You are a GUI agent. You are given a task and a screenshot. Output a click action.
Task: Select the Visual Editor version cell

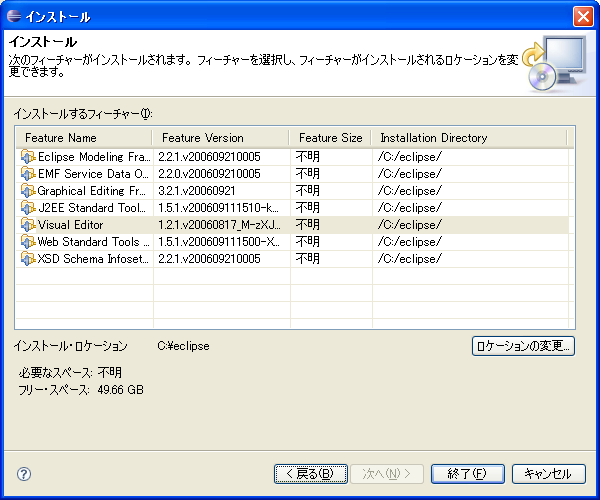219,225
